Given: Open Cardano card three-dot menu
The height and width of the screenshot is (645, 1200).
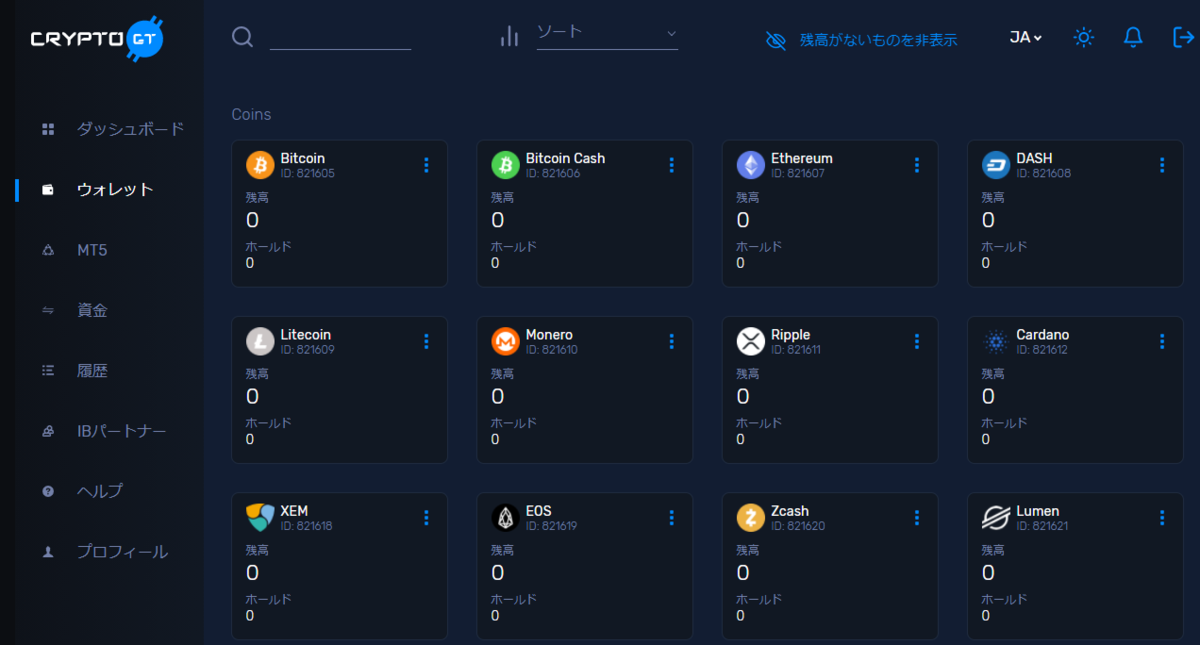Looking at the screenshot, I should [1162, 341].
